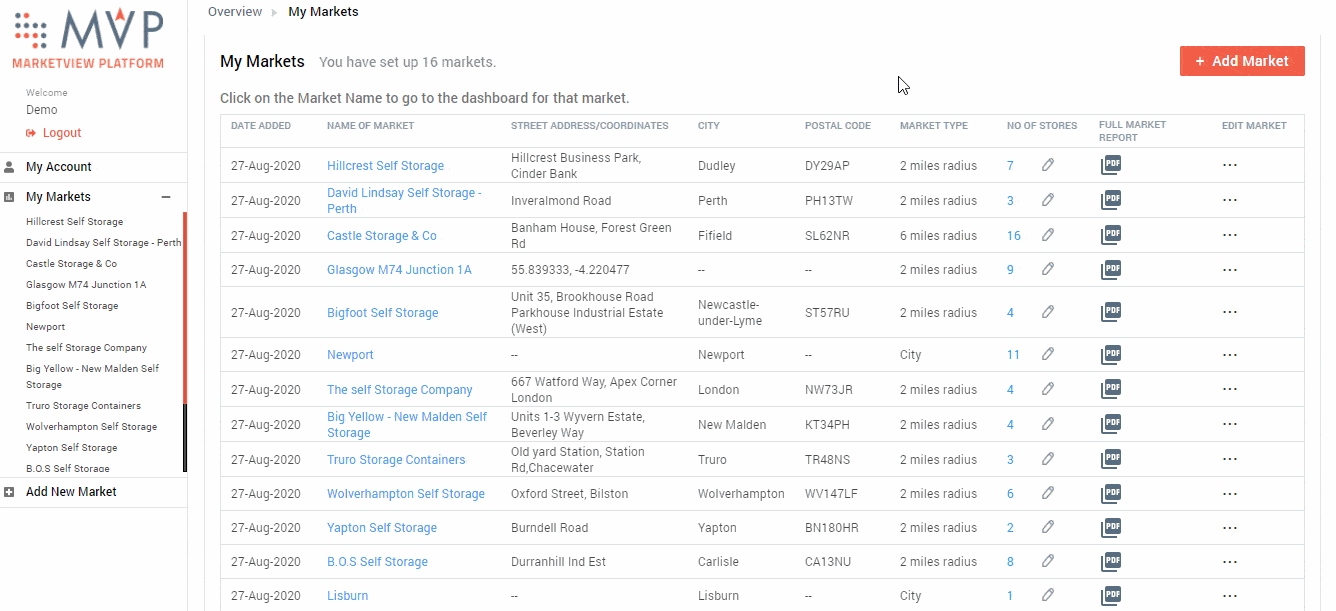Open PDF report for Yapton Self Storage
The image size is (1336, 611).
pos(1110,527)
